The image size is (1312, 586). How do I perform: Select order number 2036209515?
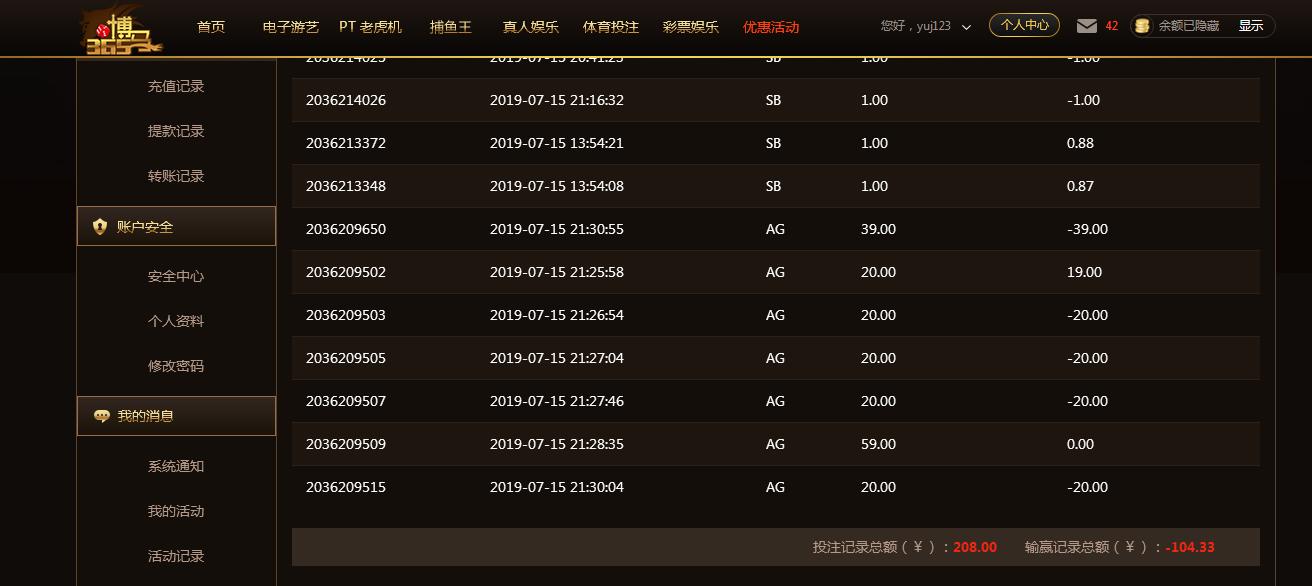coord(346,487)
